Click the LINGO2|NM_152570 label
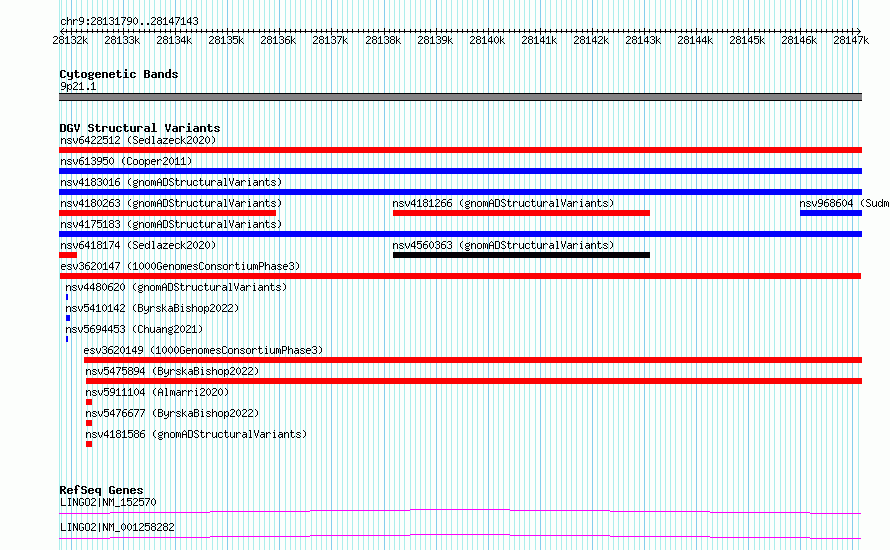This screenshot has height=550, width=890. click(108, 502)
